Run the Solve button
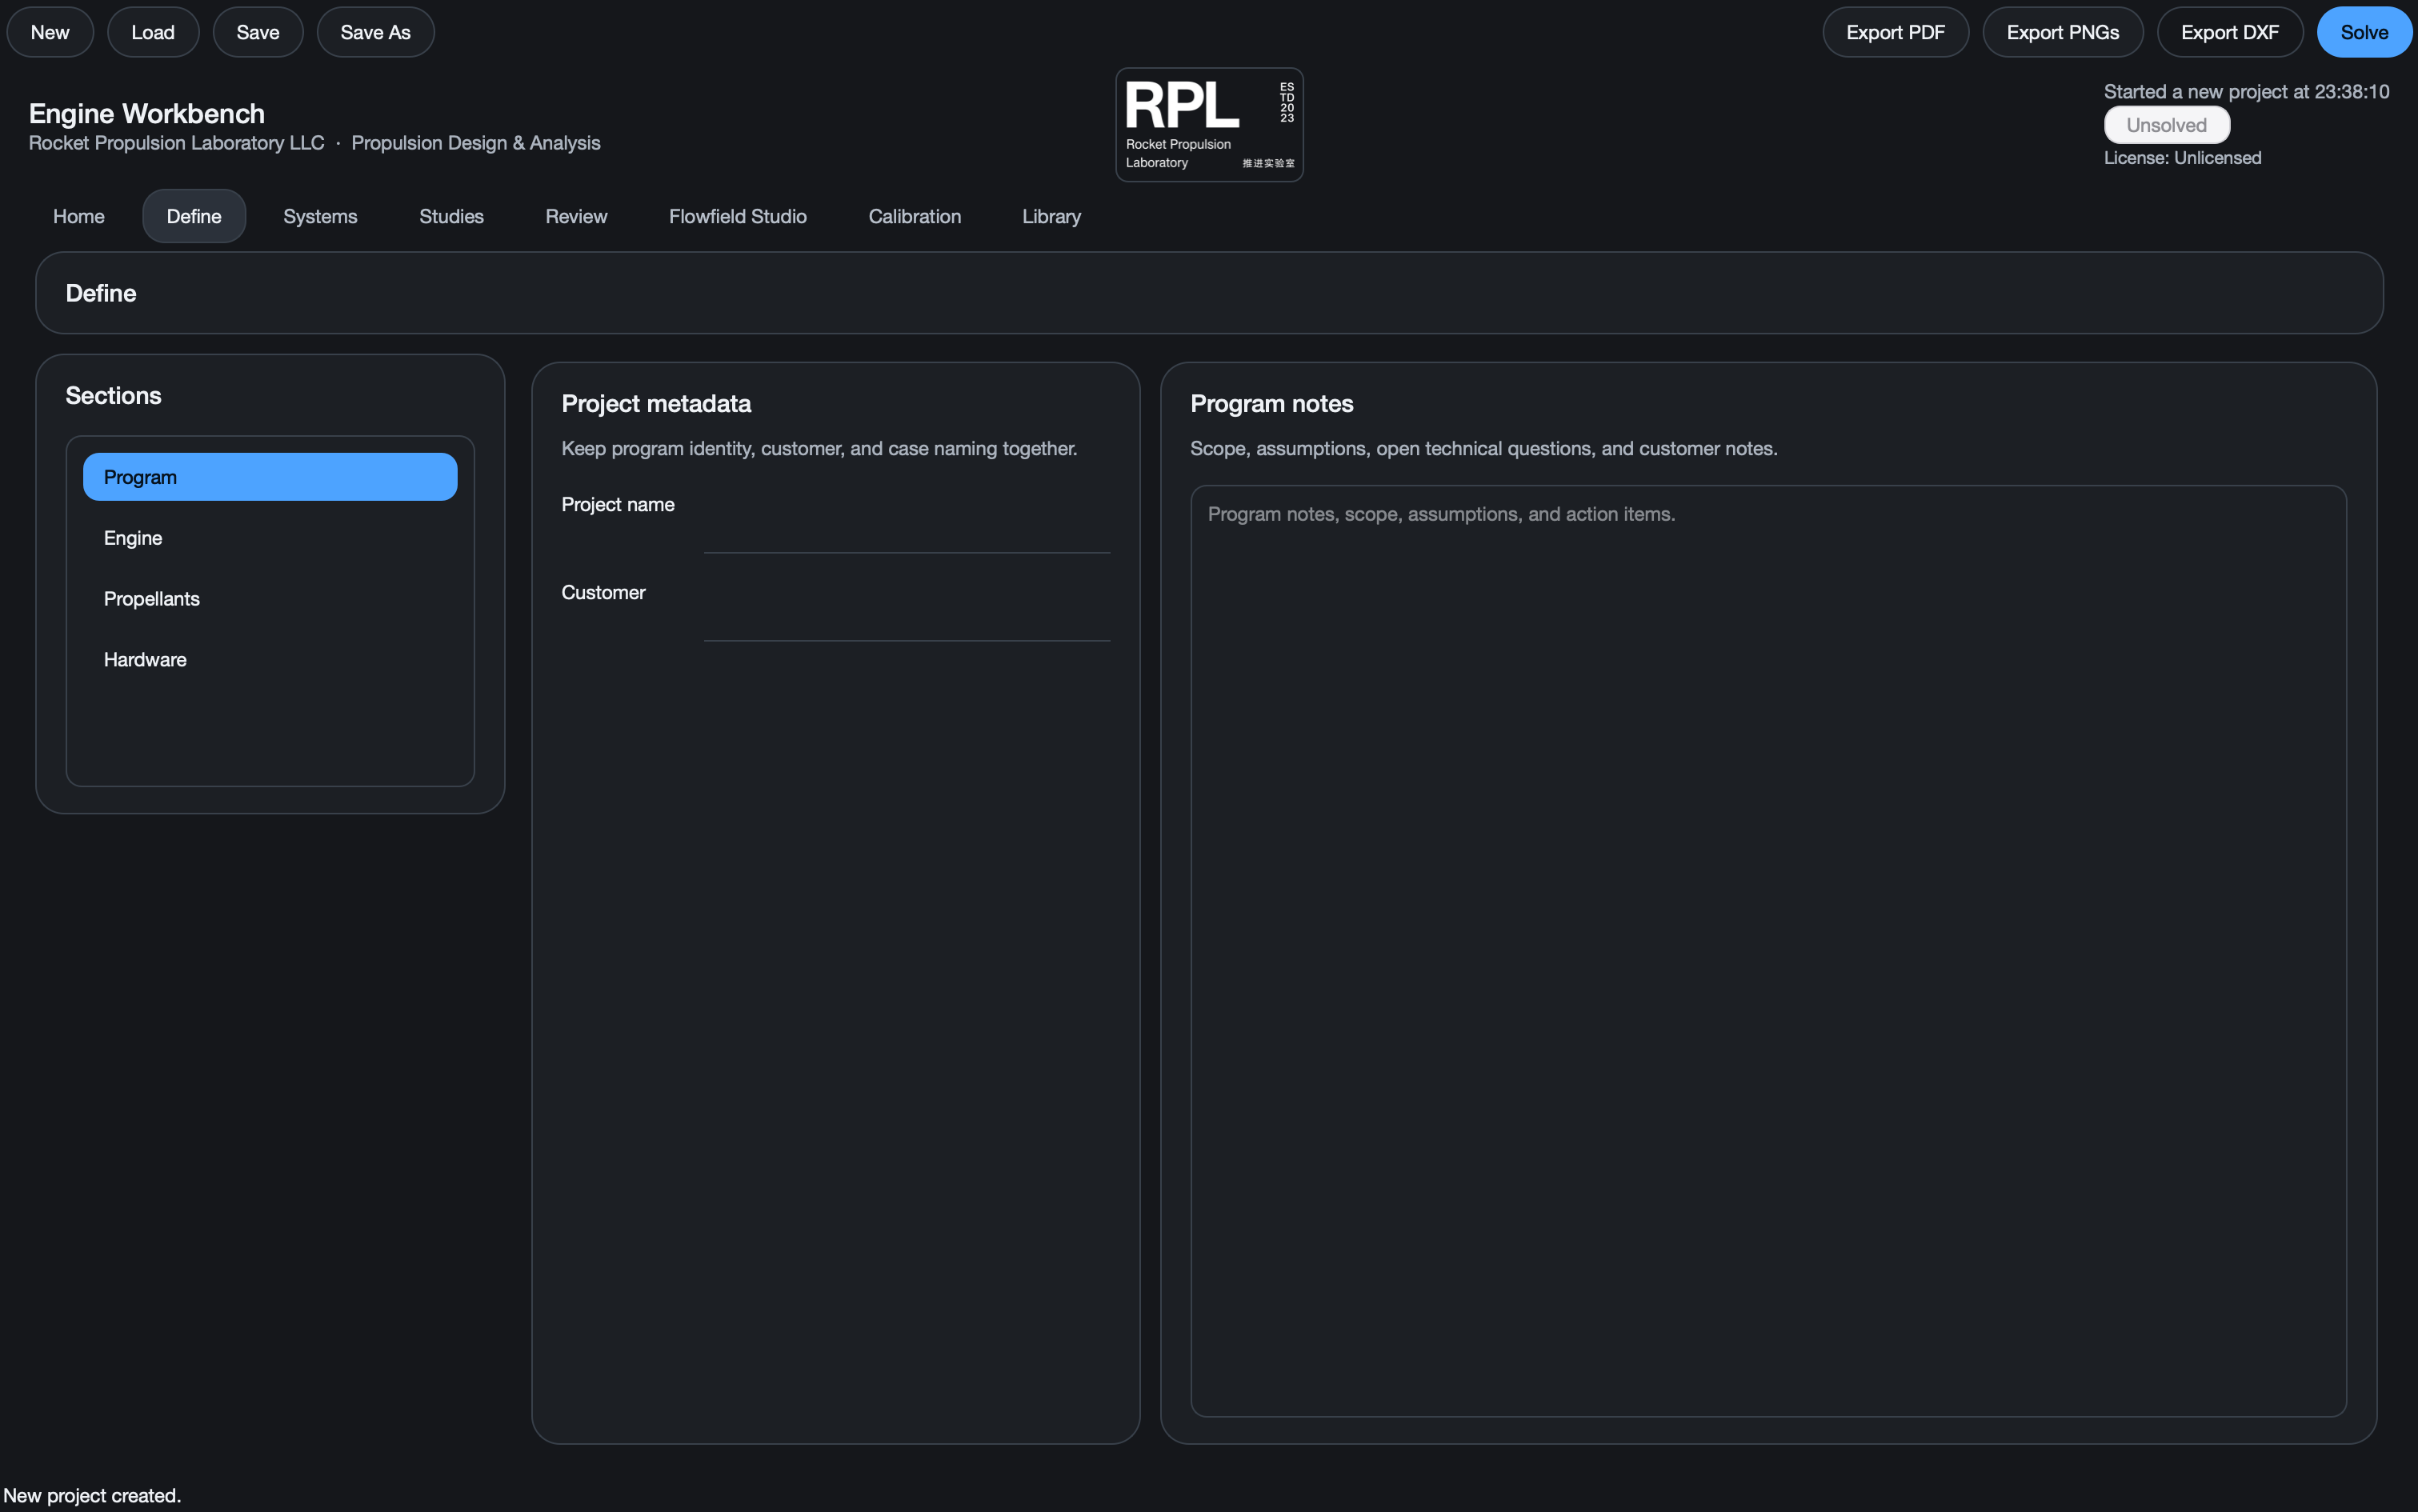The height and width of the screenshot is (1512, 2418). (x=2364, y=32)
